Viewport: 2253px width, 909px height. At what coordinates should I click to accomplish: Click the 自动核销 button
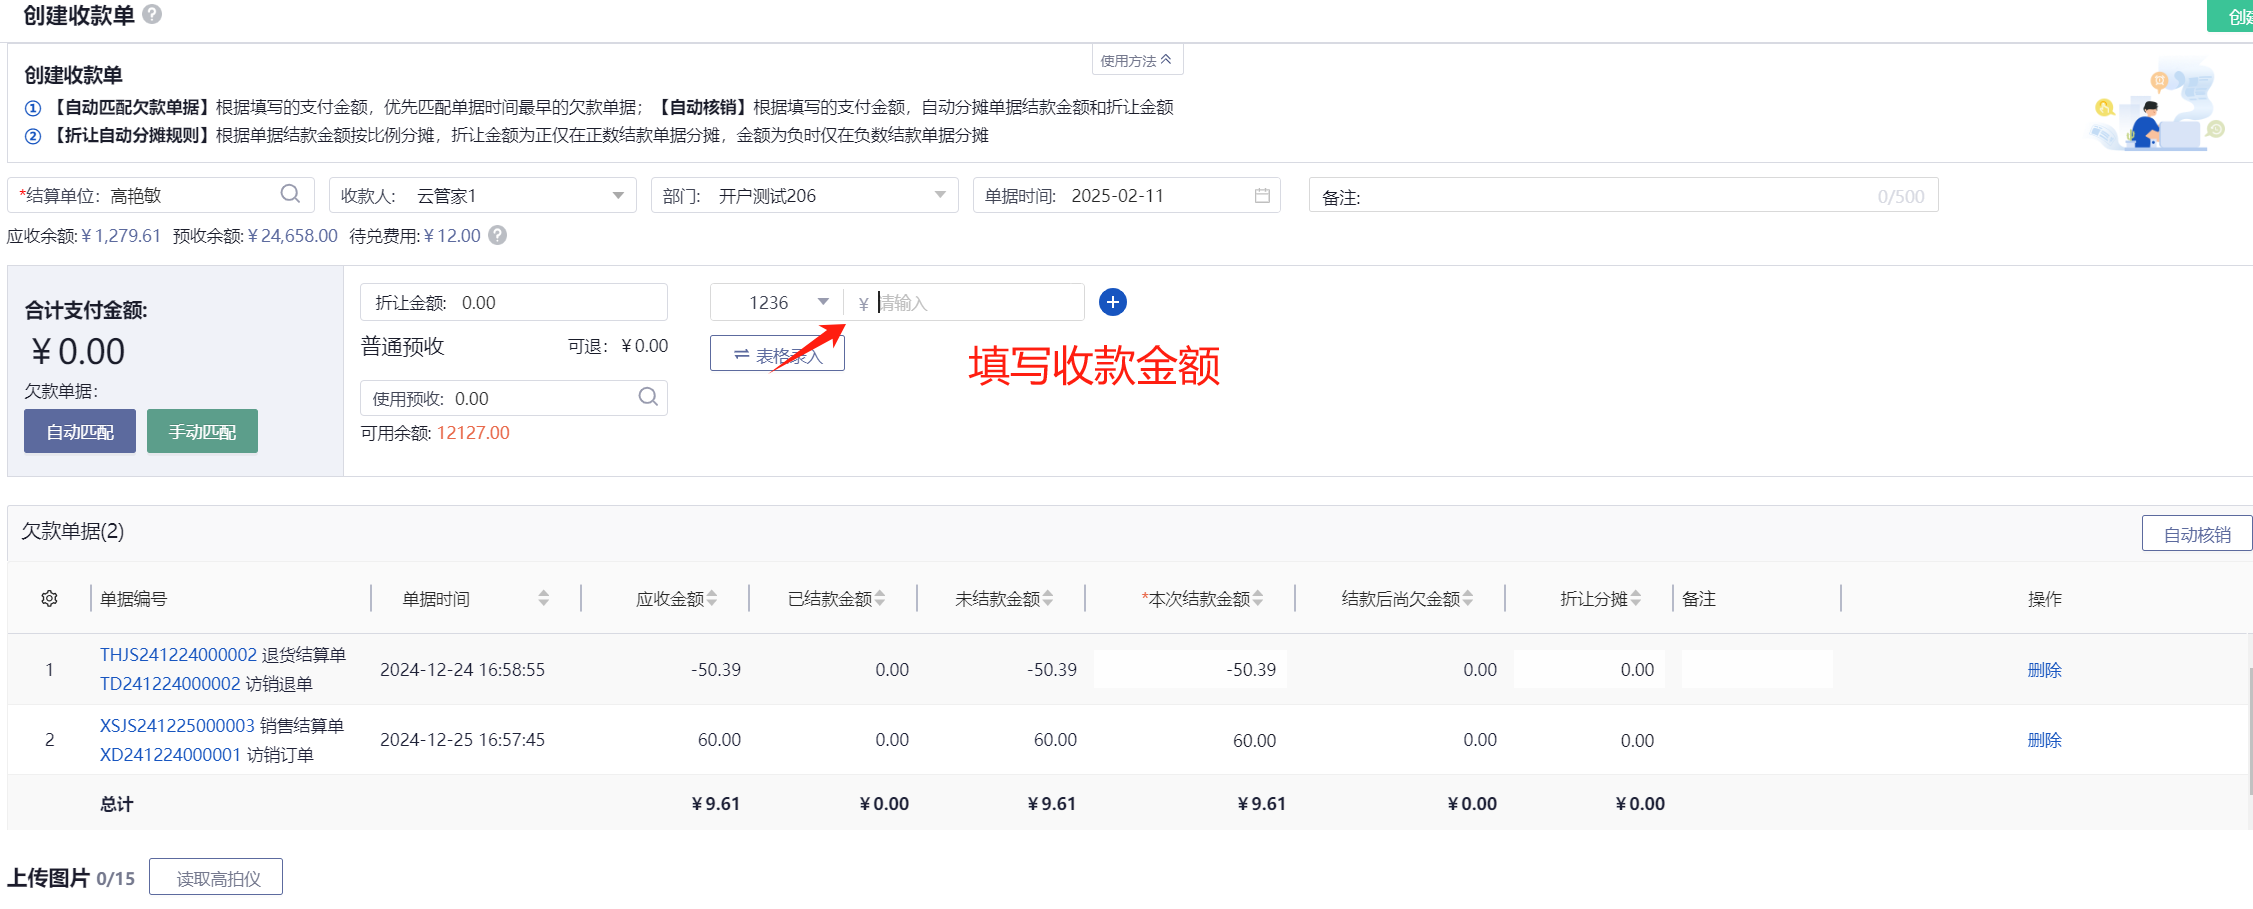point(2196,534)
